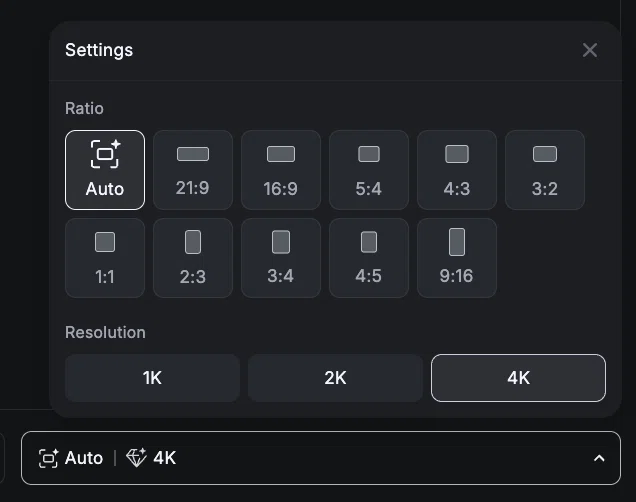This screenshot has width=636, height=502.
Task: Set ratio to 9:16 vertical
Action: point(457,258)
